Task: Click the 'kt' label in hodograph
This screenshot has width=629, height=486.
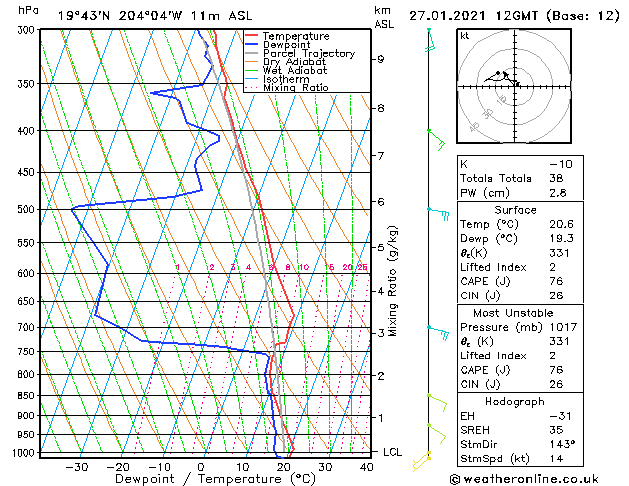Action: pyautogui.click(x=465, y=36)
